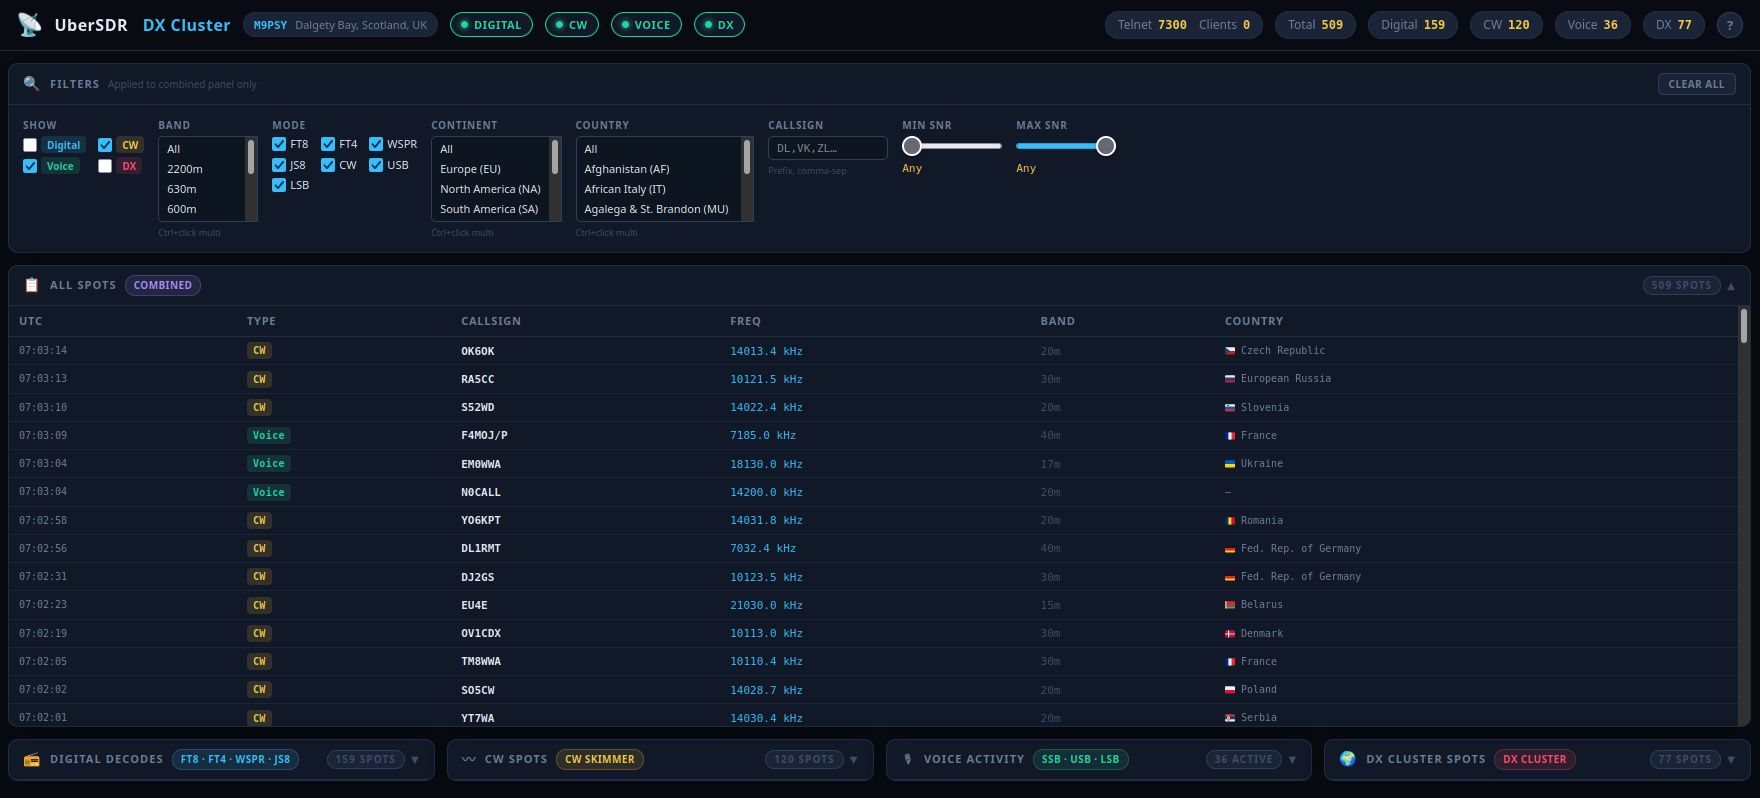The height and width of the screenshot is (798, 1760).
Task: Click the Max SNR slider handle
Action: click(x=1106, y=146)
